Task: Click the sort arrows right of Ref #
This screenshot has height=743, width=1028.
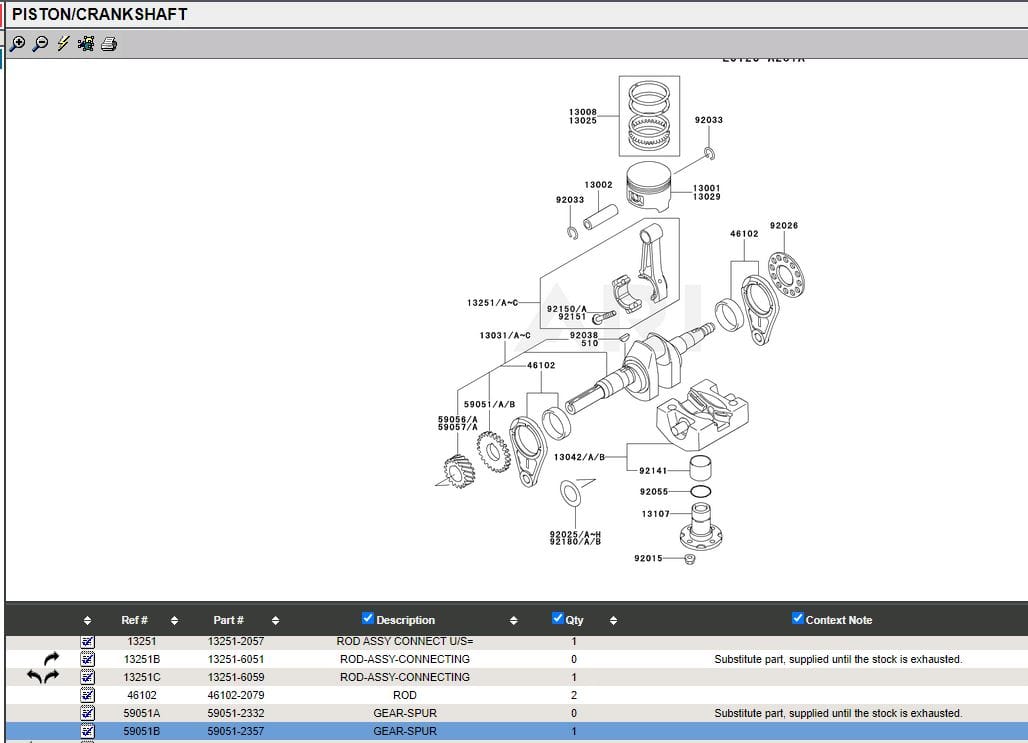Action: pyautogui.click(x=174, y=620)
